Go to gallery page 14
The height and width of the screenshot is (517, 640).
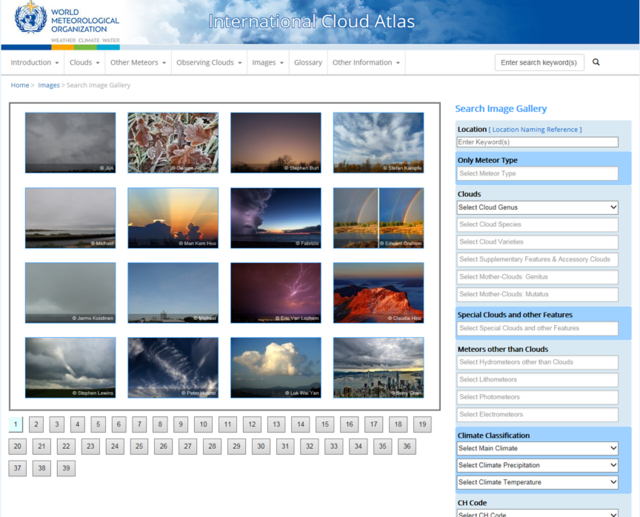point(301,424)
